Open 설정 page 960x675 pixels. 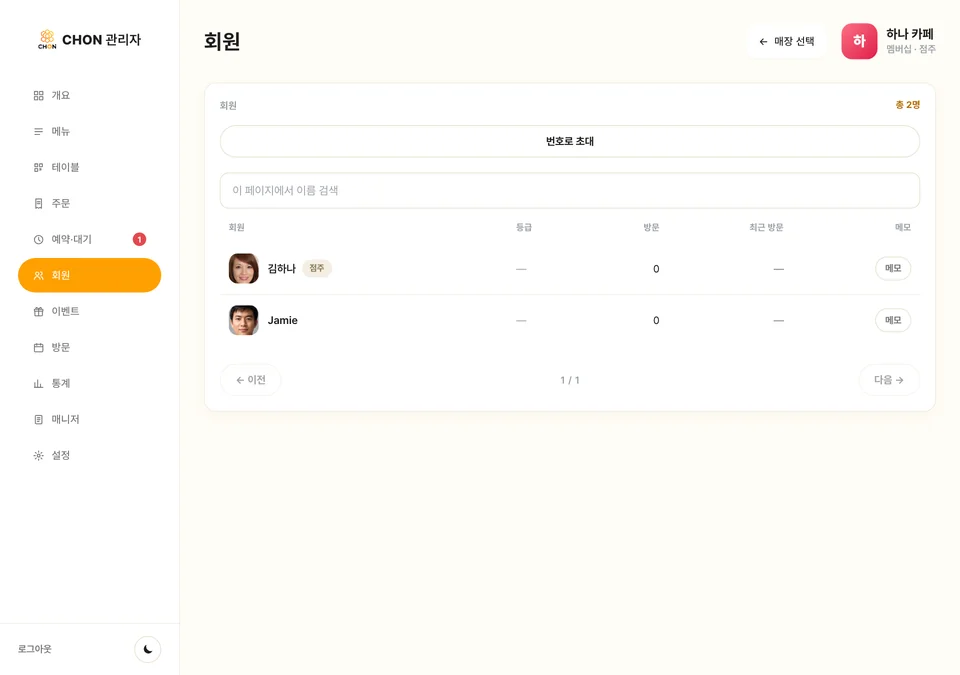[x=89, y=456]
